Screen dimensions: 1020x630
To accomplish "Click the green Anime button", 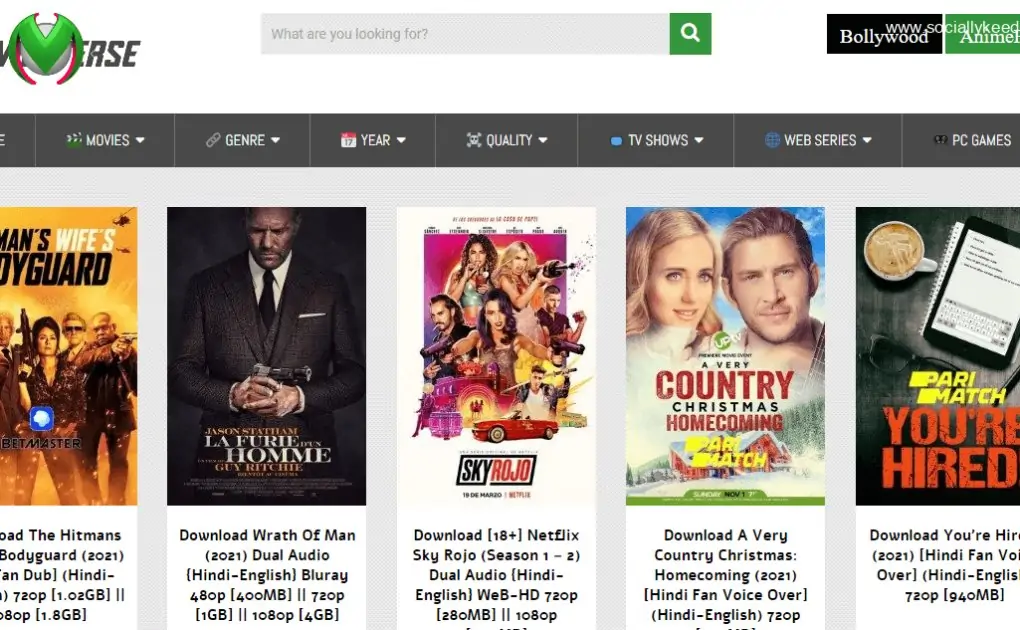I will (982, 34).
